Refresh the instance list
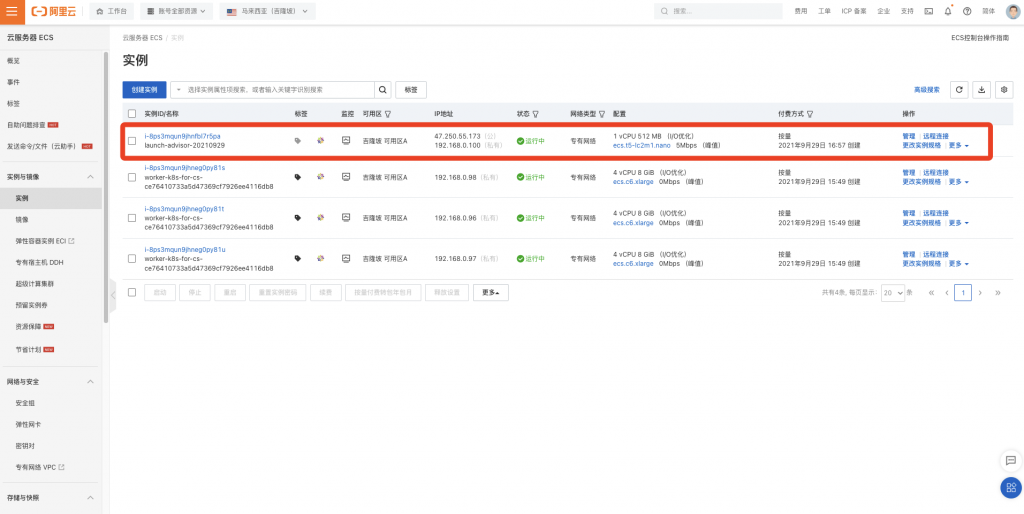Screen dimensions: 1024x514 pos(959,89)
